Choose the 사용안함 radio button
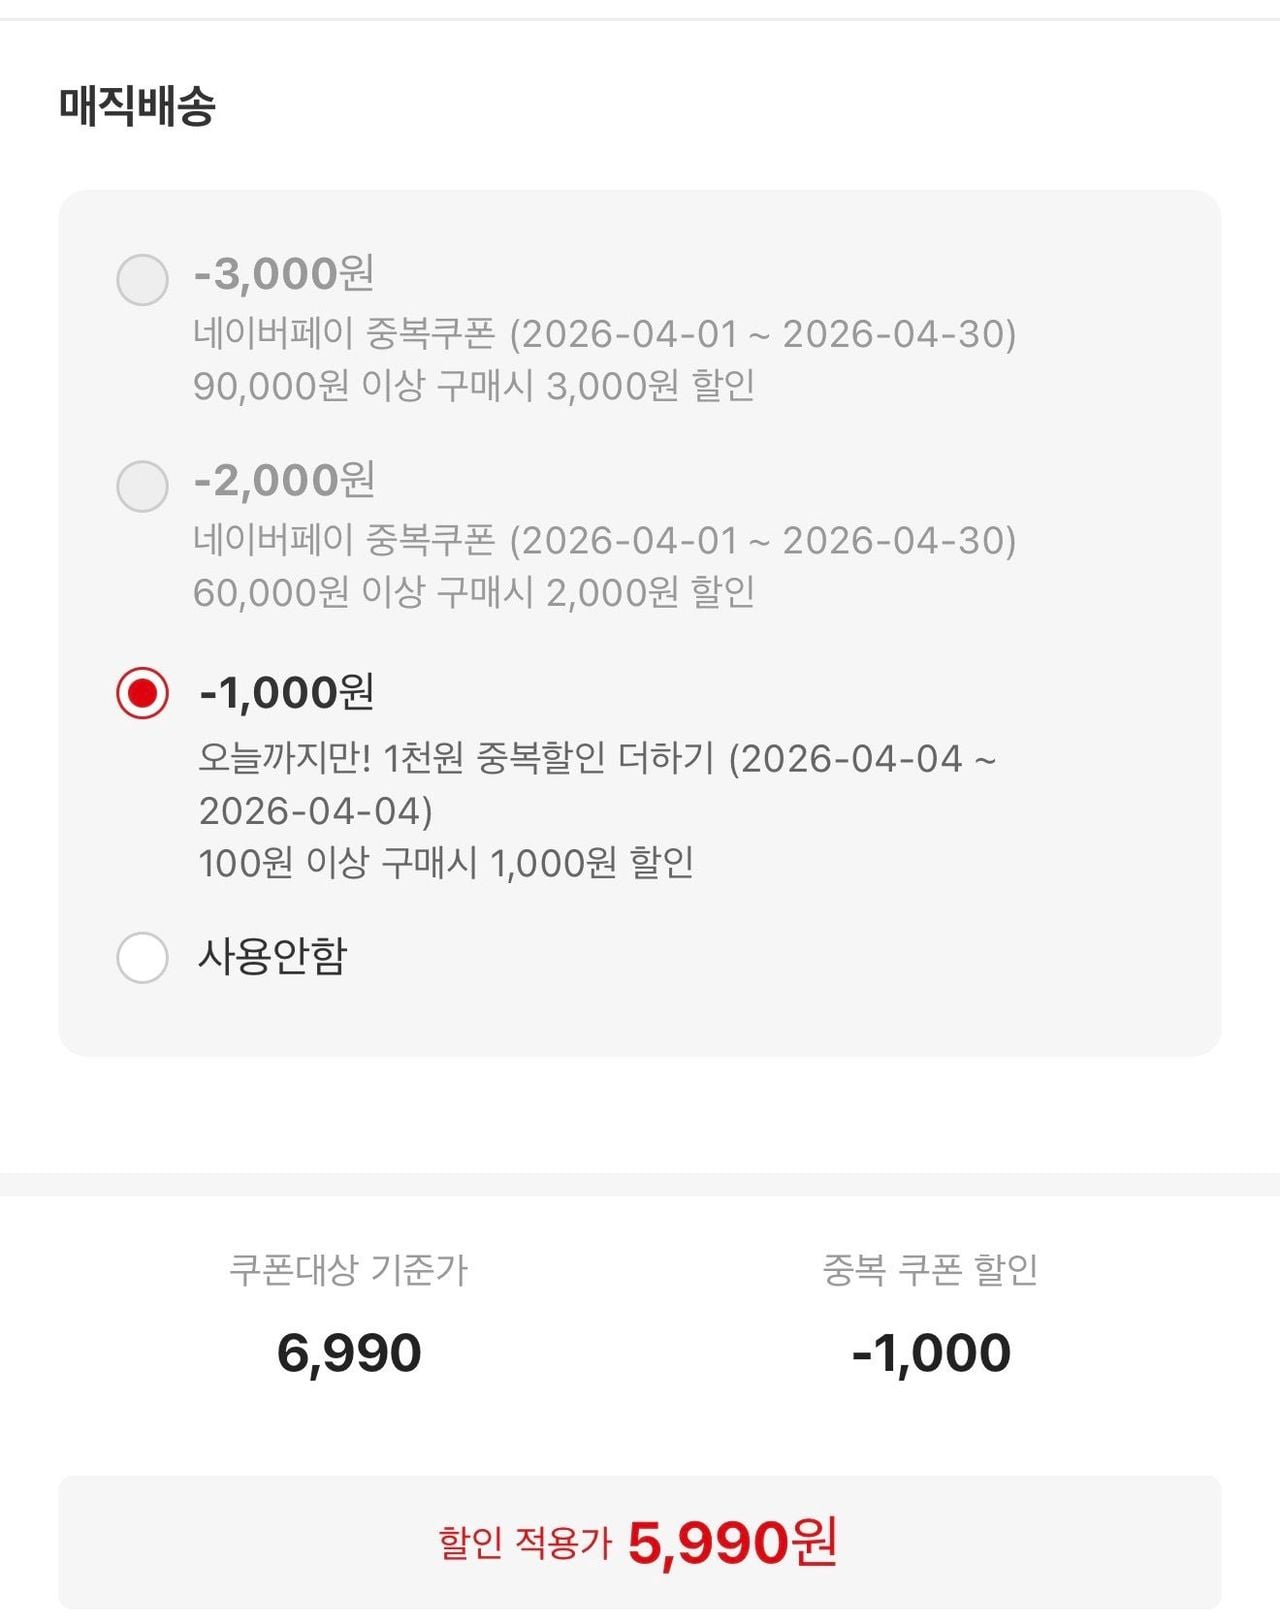Image resolution: width=1280 pixels, height=1616 pixels. (142, 957)
